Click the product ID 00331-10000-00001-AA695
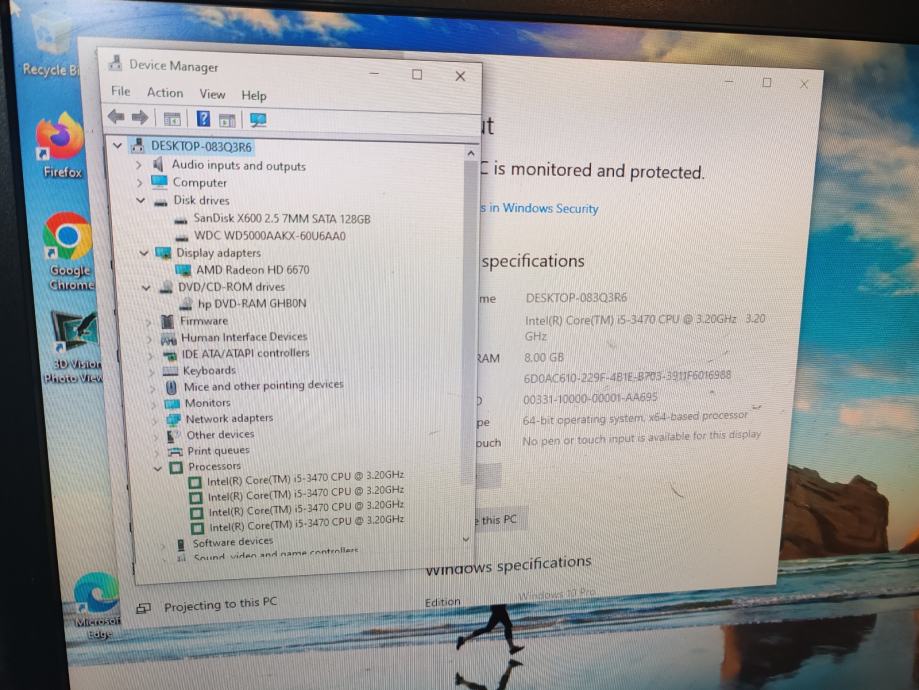The image size is (919, 690). [x=590, y=398]
